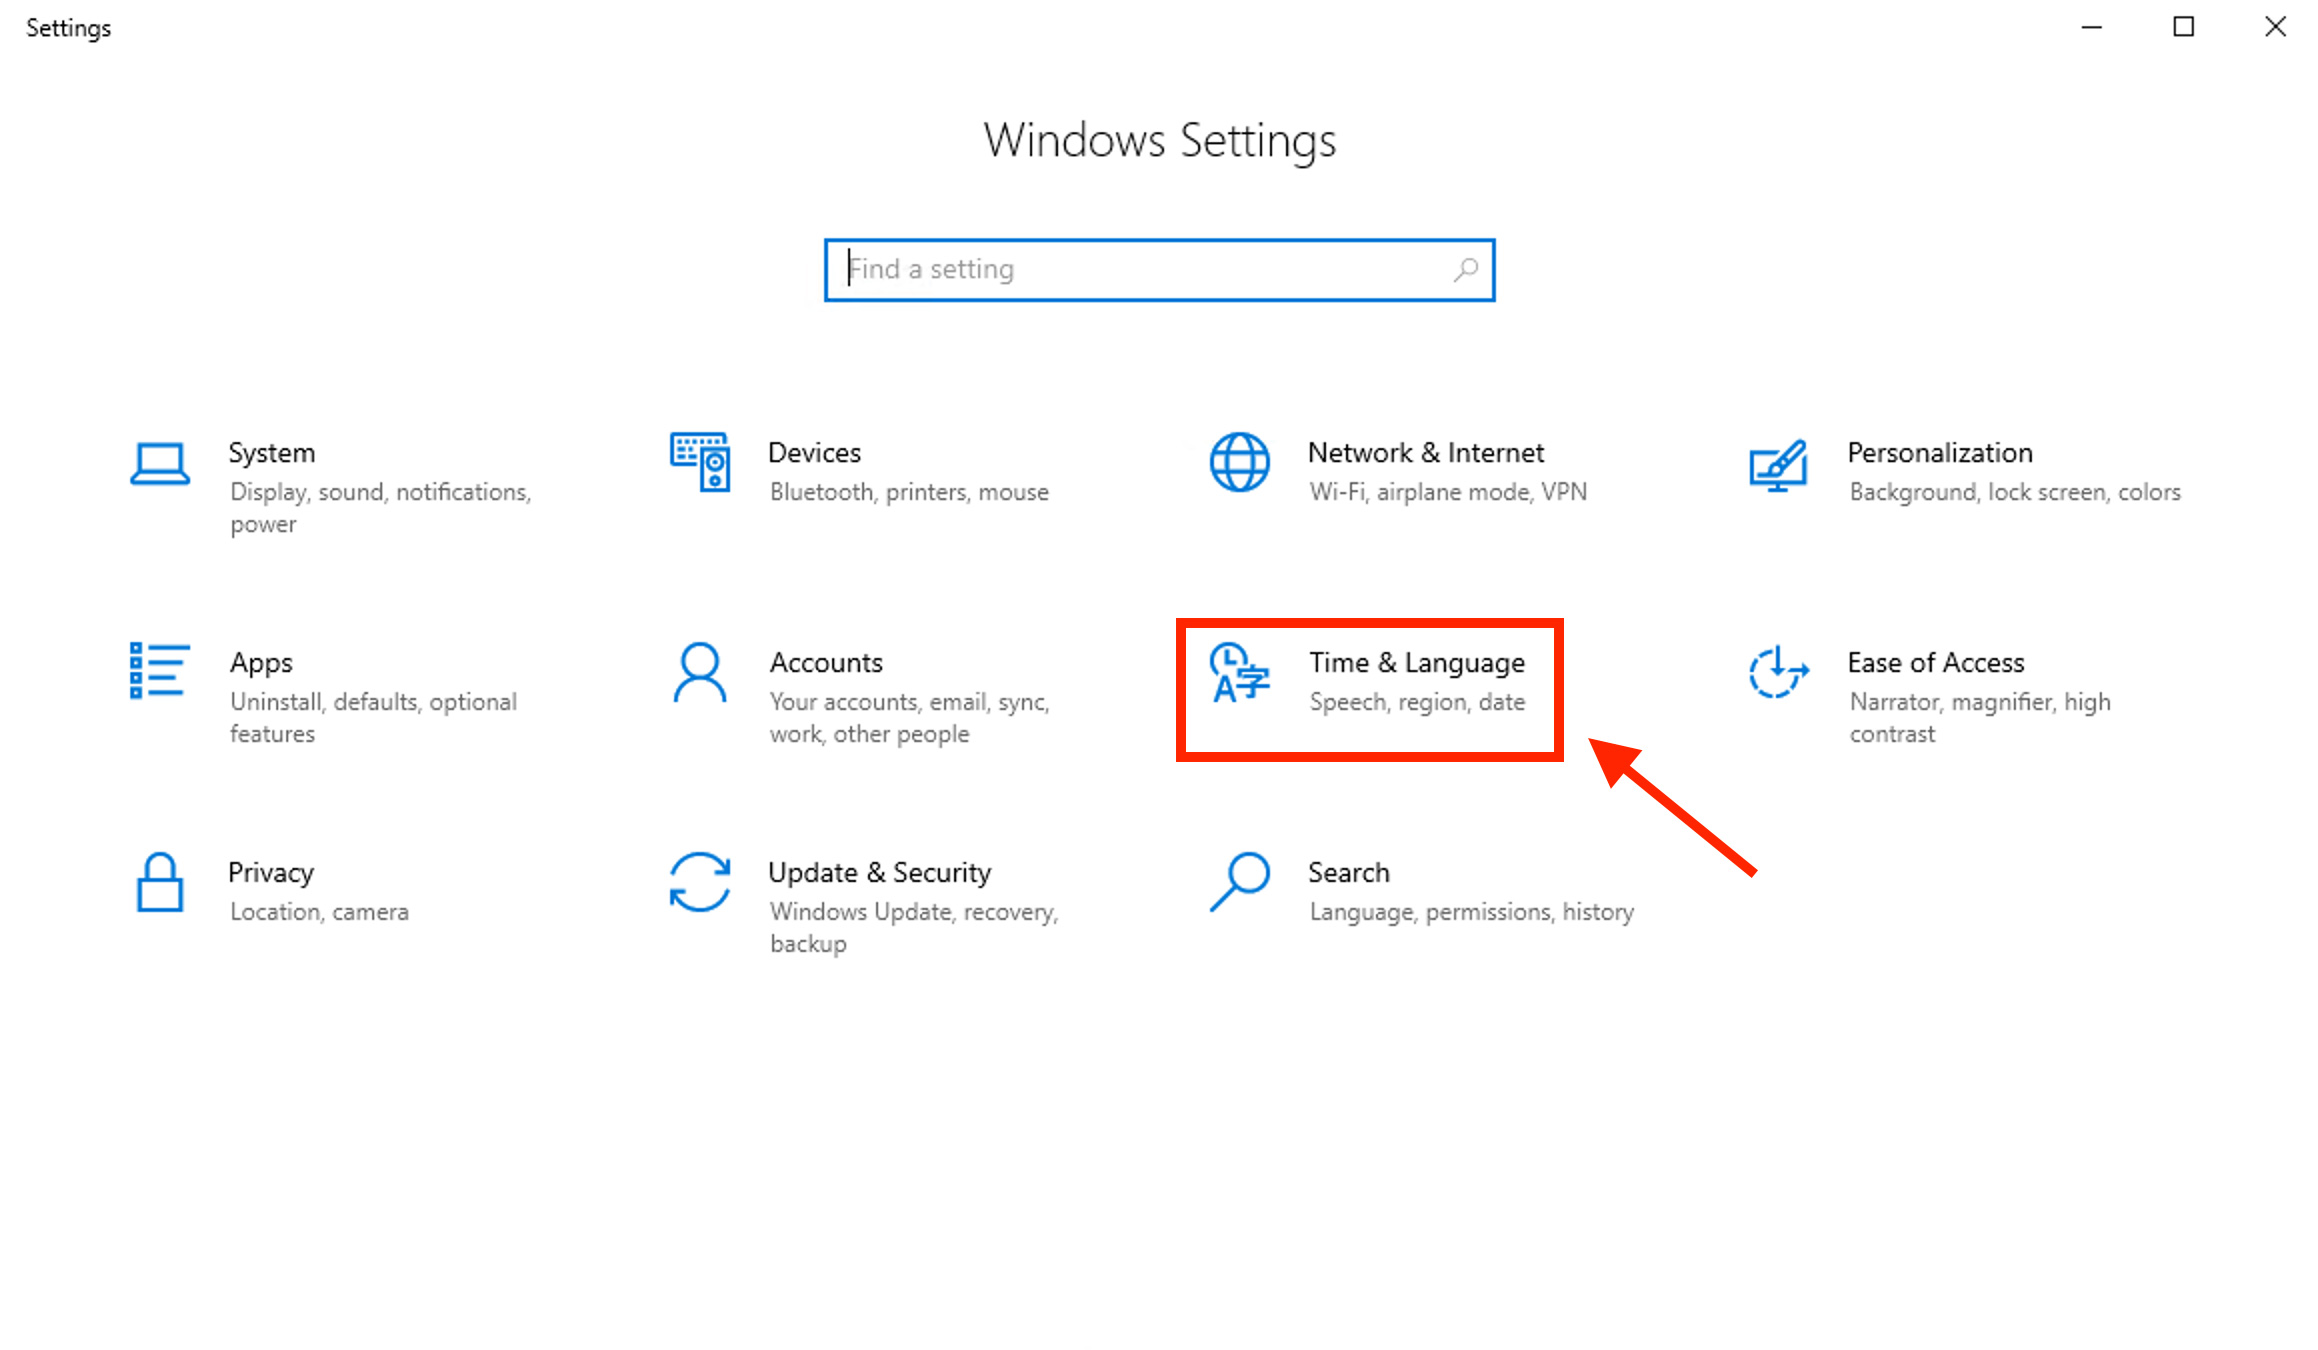Click the magnifier in the search box
This screenshot has height=1350, width=2318.
(x=1466, y=269)
